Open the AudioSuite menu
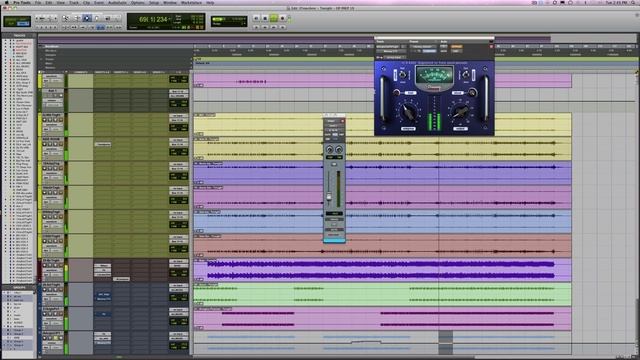 (x=117, y=2)
